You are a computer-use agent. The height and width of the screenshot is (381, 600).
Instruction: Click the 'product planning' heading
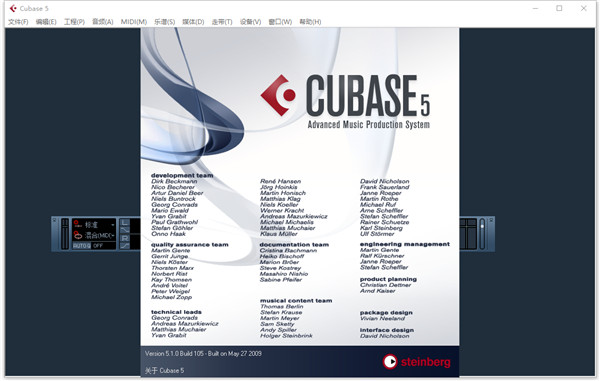point(388,279)
